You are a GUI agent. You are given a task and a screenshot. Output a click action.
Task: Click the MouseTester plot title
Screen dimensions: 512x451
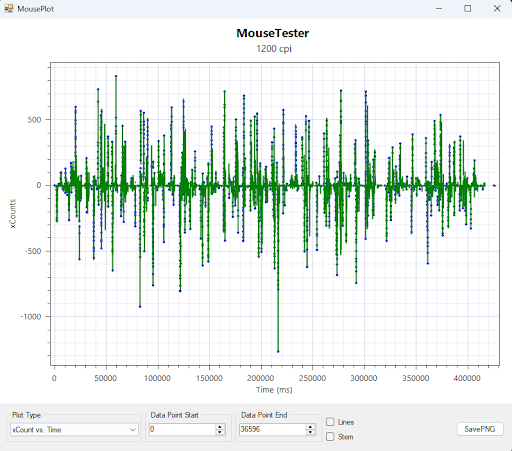coord(273,33)
